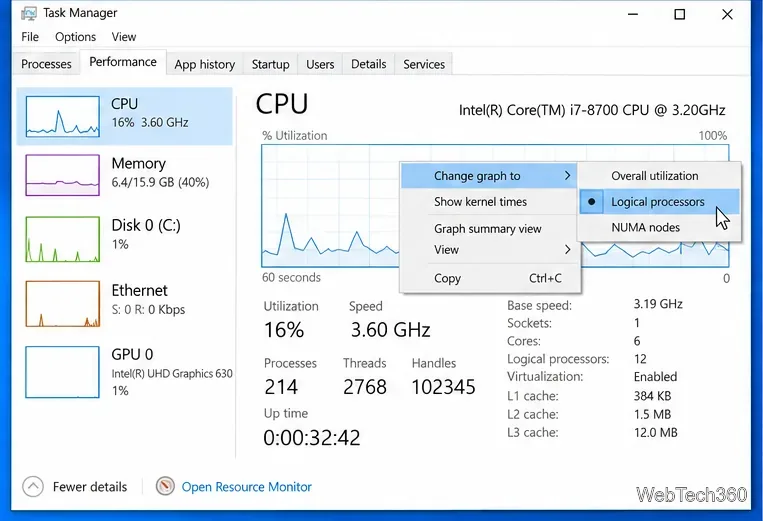
Task: Click the 0:00:32:42 up time value
Action: point(312,438)
